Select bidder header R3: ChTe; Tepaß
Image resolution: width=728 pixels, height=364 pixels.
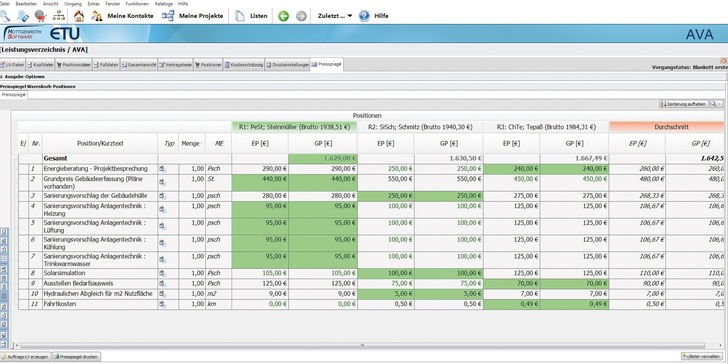click(x=546, y=126)
